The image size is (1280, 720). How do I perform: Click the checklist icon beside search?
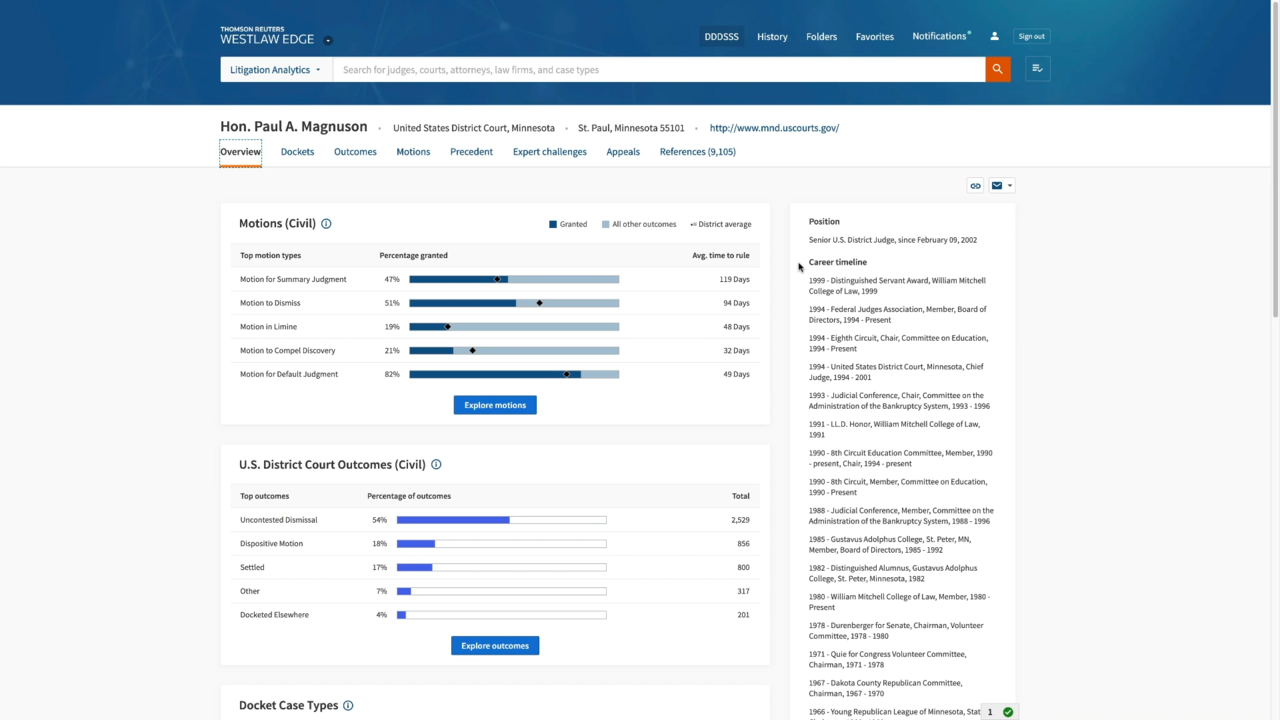pyautogui.click(x=1037, y=69)
